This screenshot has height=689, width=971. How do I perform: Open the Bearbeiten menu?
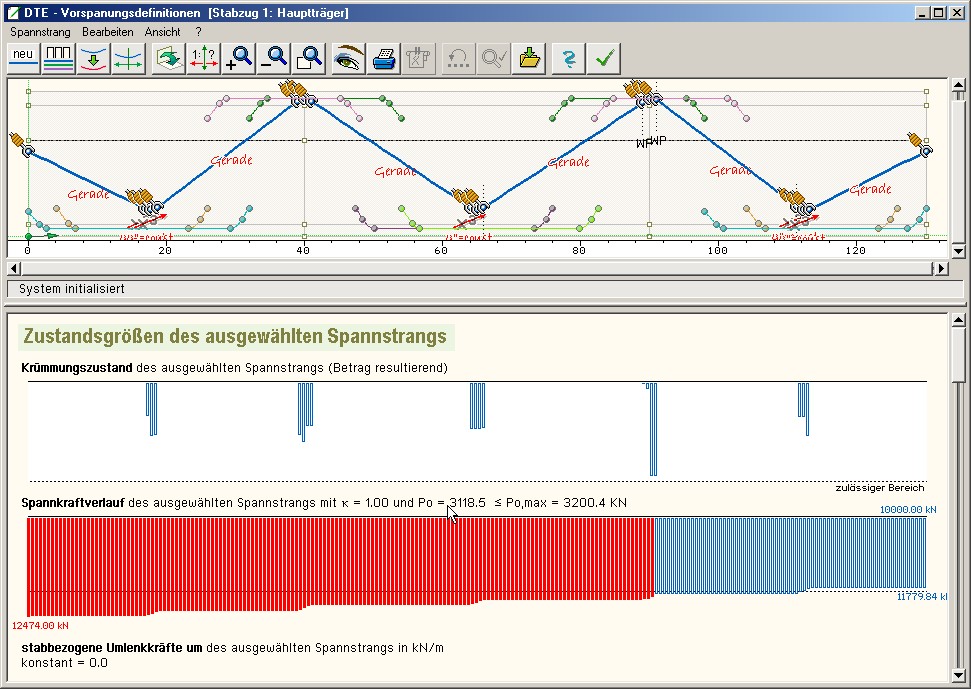point(107,32)
